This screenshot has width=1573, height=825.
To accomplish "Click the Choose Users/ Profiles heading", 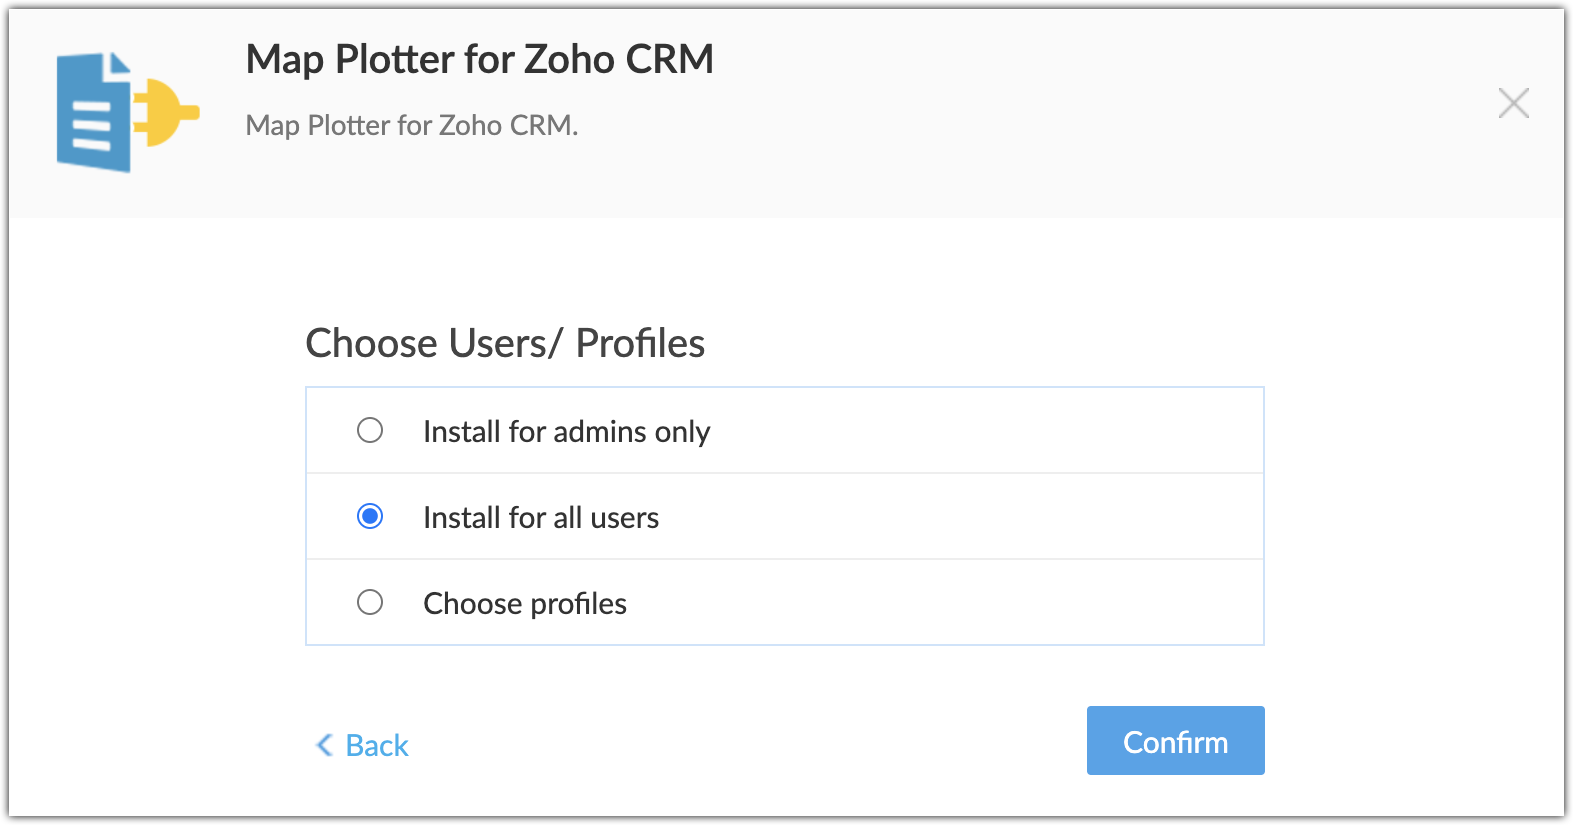I will pyautogui.click(x=505, y=343).
